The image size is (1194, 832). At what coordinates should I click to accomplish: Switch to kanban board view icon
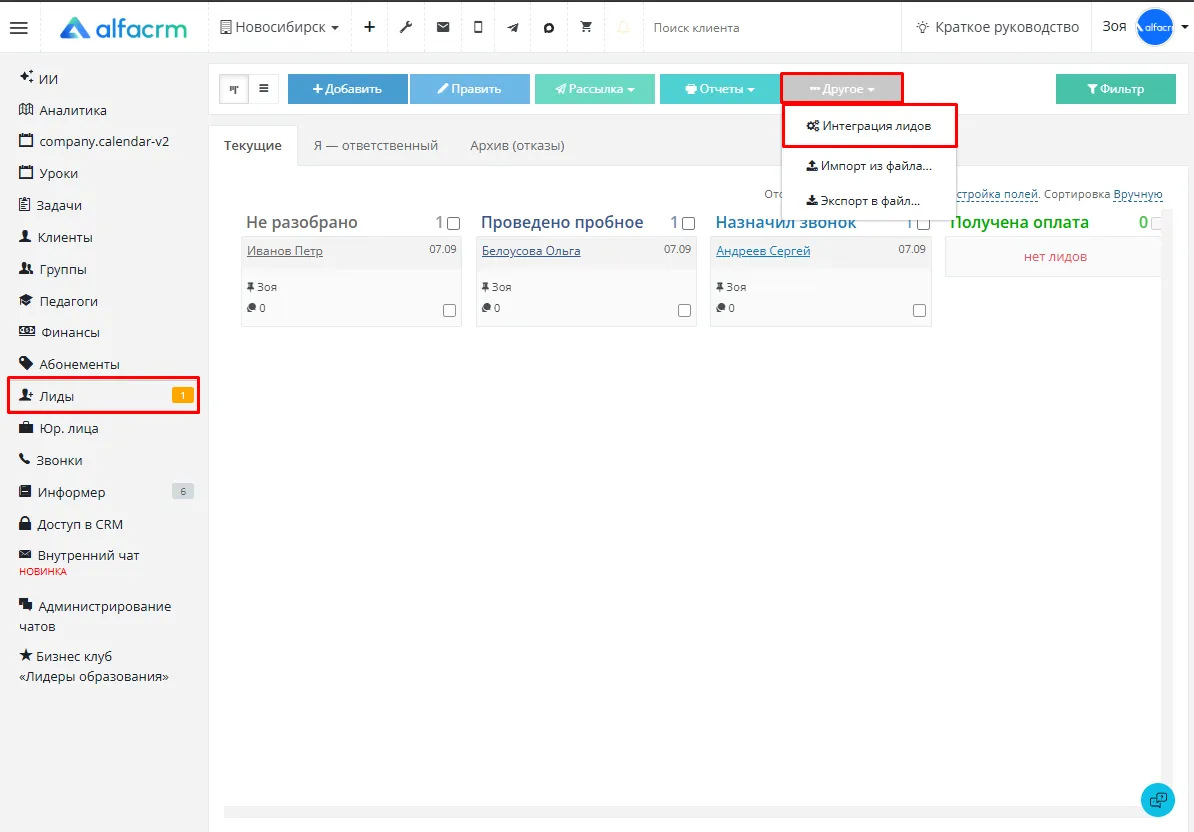[234, 89]
